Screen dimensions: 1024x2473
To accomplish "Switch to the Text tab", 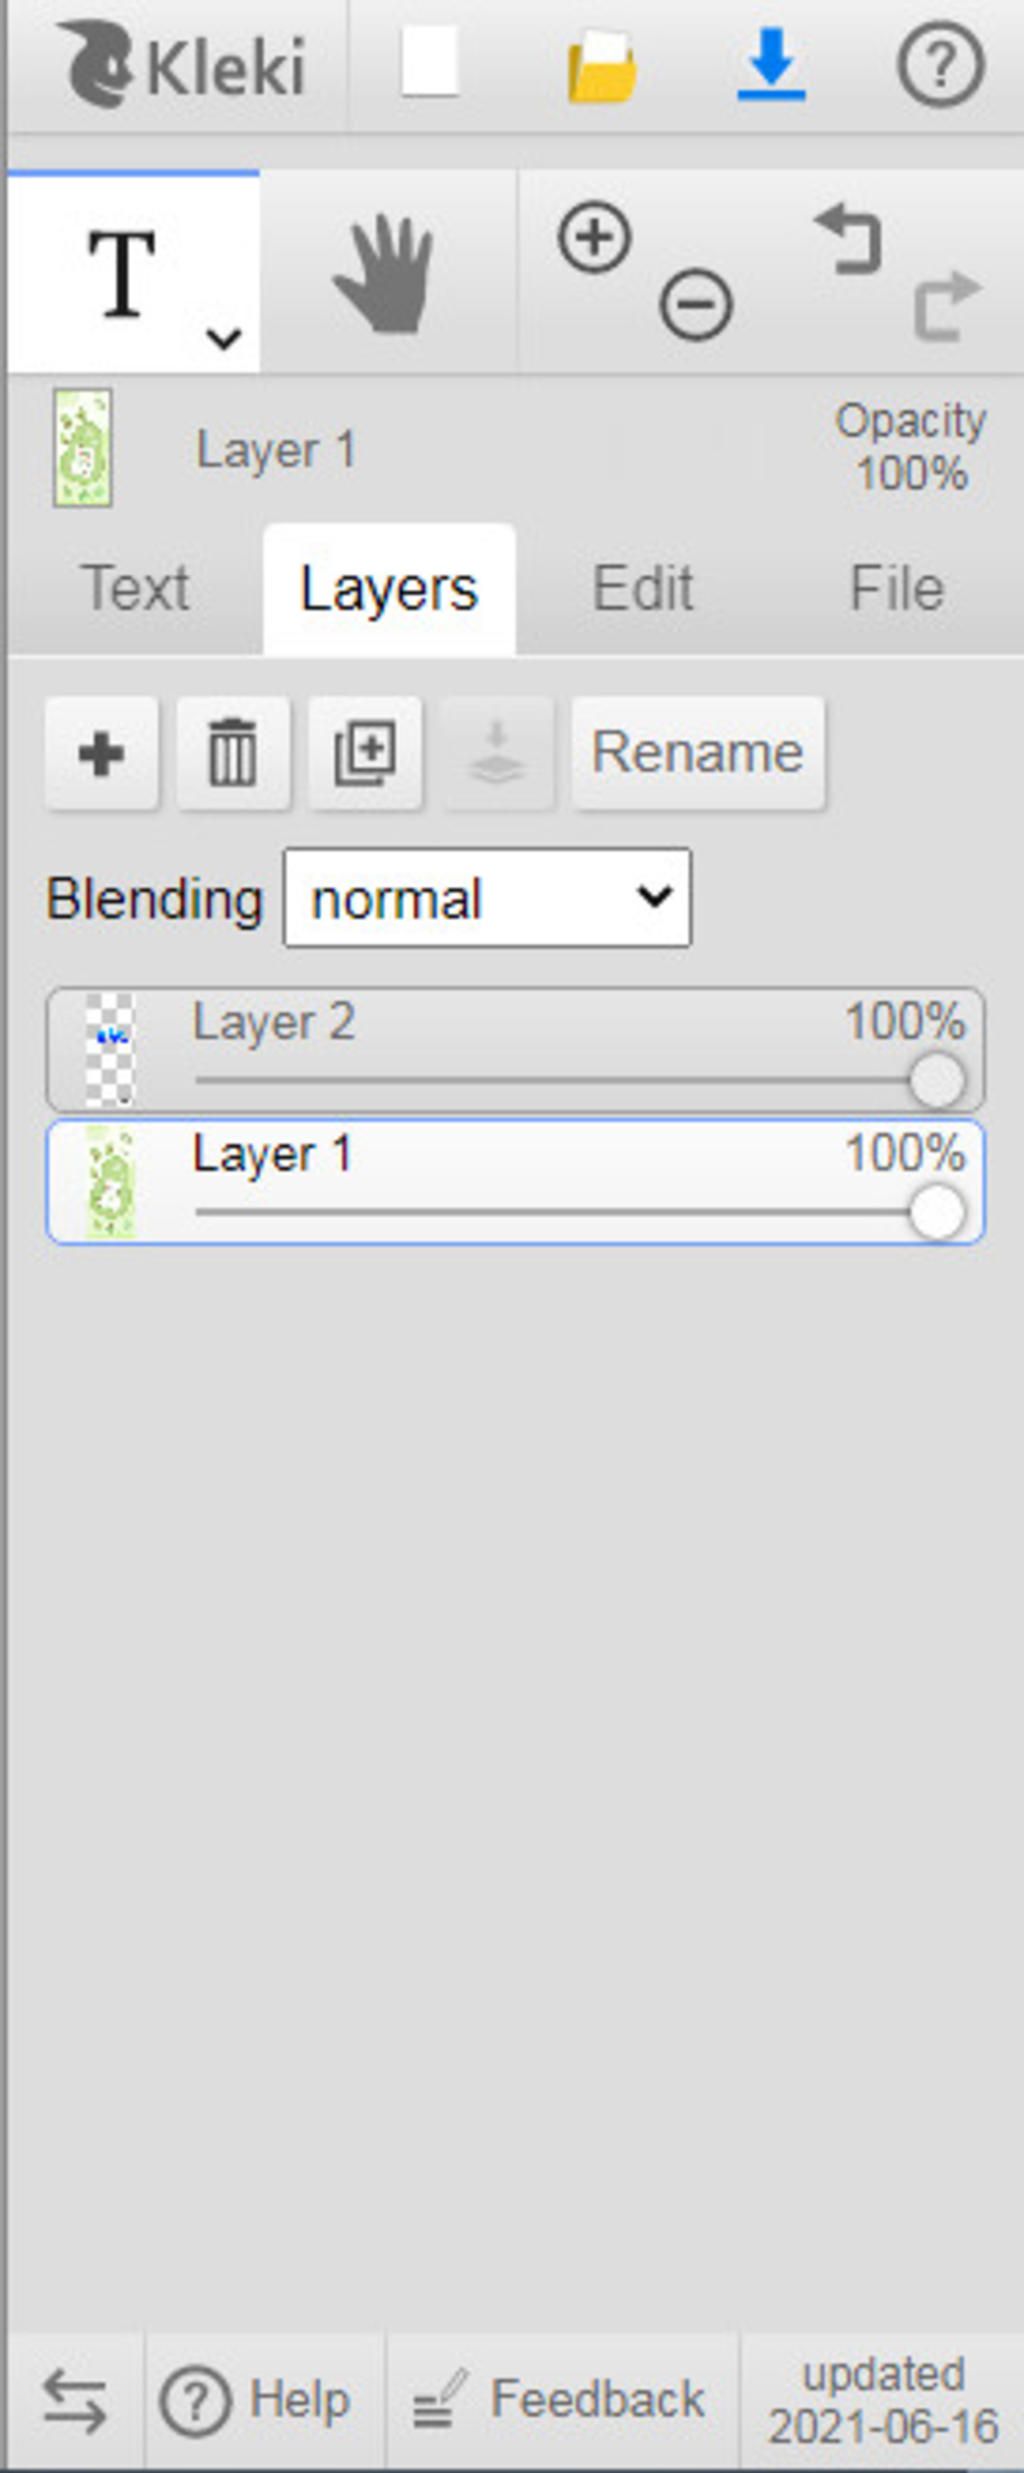I will [x=135, y=588].
